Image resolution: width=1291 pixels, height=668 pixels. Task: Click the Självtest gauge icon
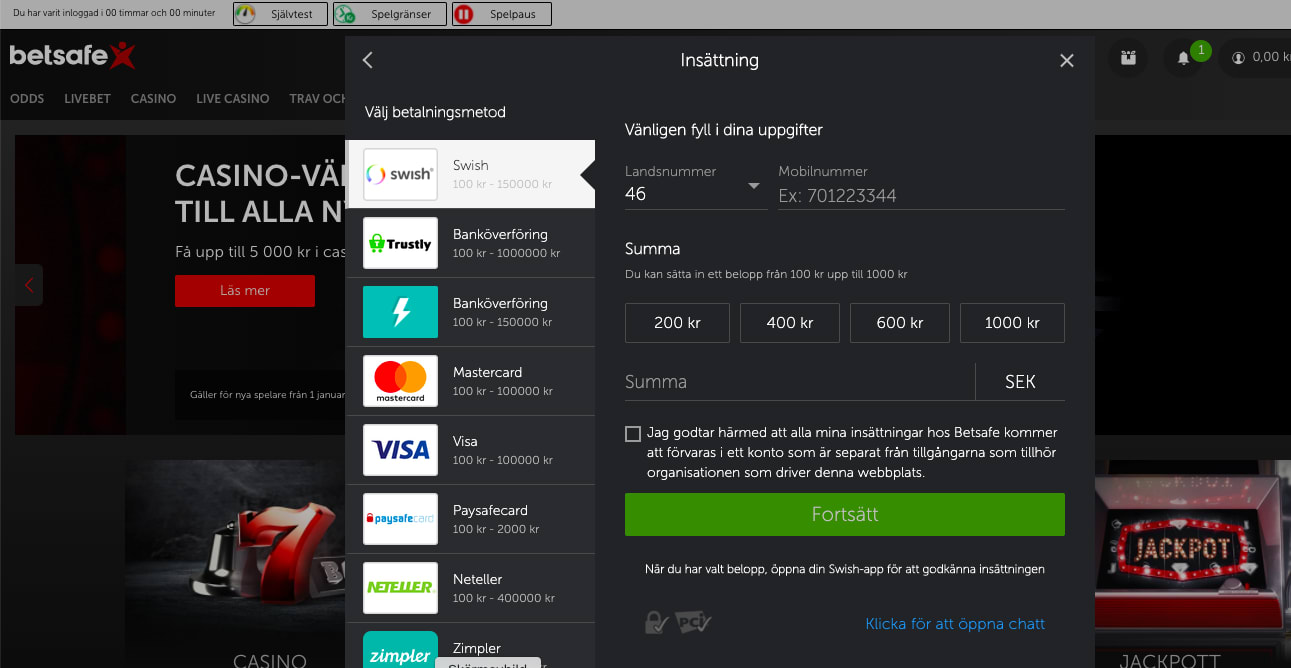(245, 14)
